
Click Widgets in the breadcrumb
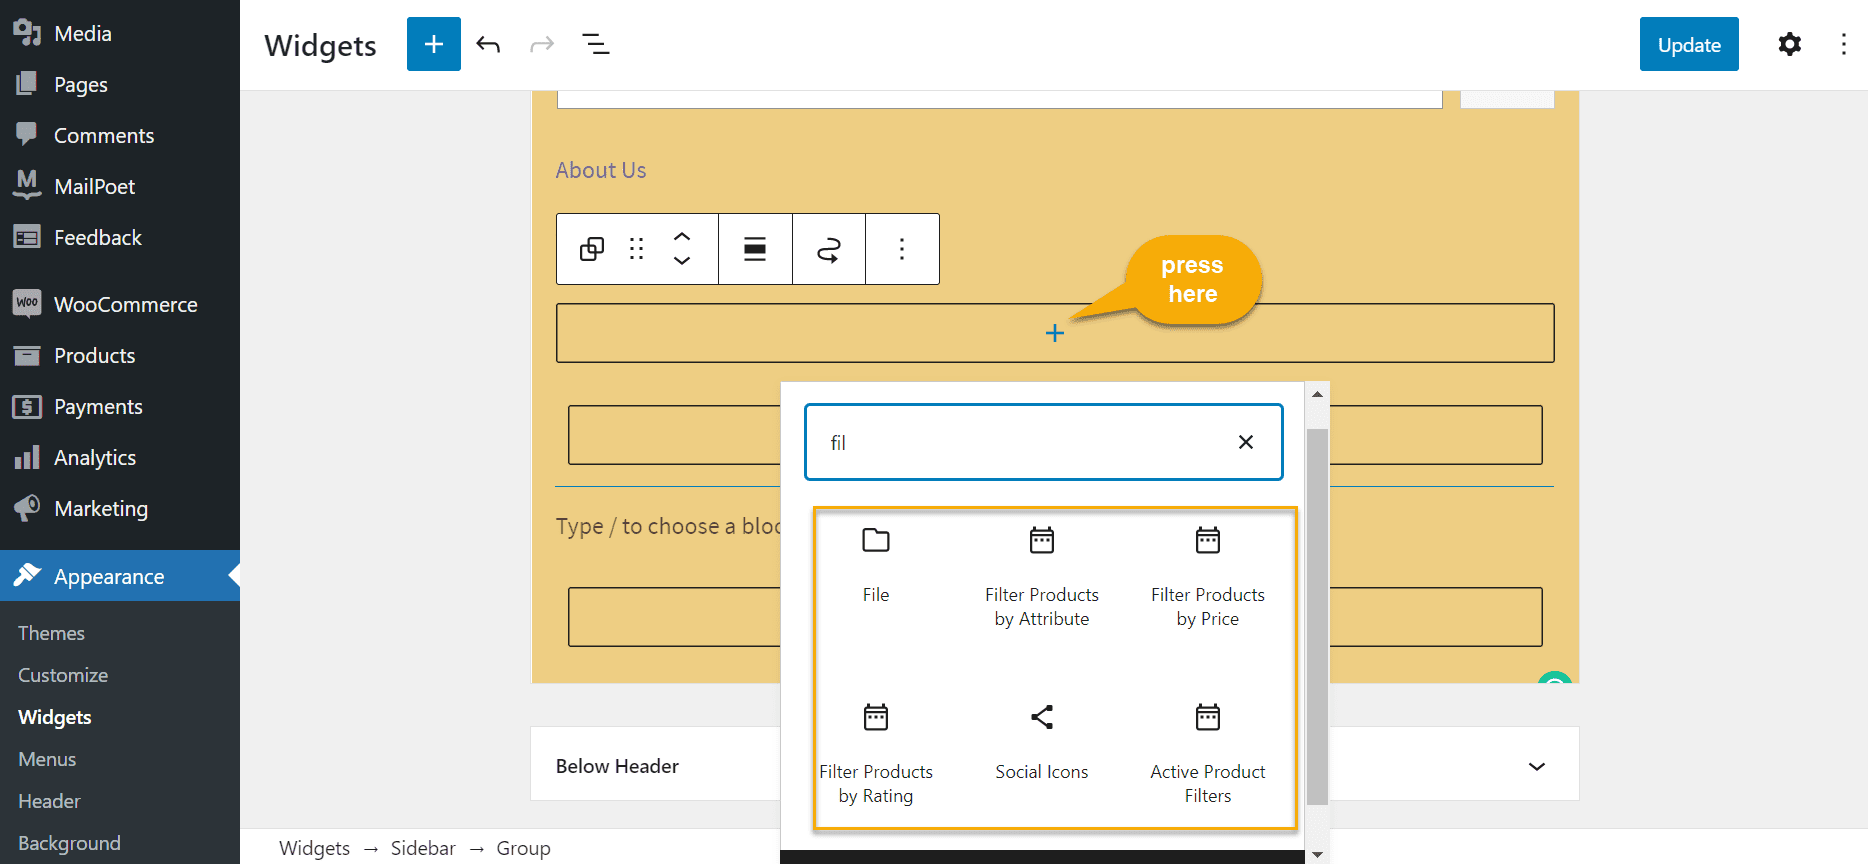[x=314, y=848]
